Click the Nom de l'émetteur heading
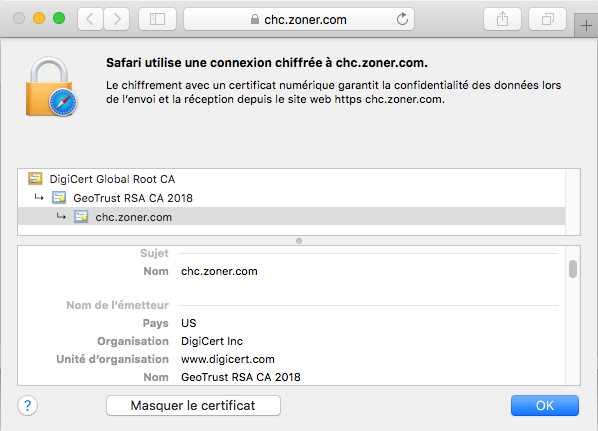The height and width of the screenshot is (431, 598). 117,305
